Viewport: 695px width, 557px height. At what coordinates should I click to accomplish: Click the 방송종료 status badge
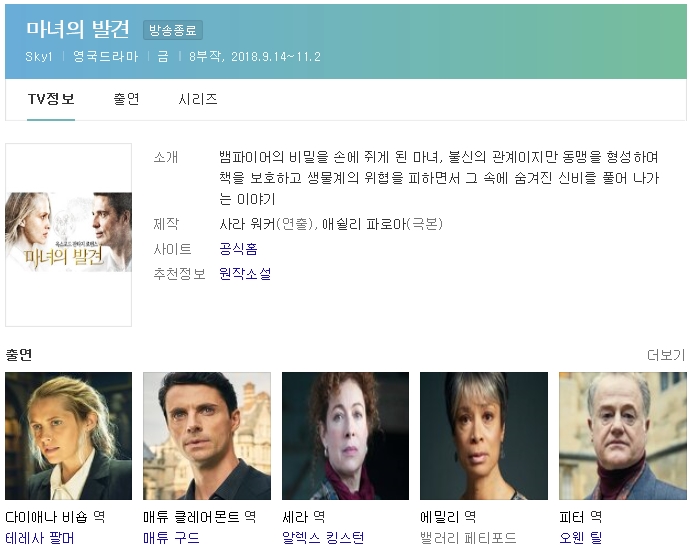click(x=173, y=30)
